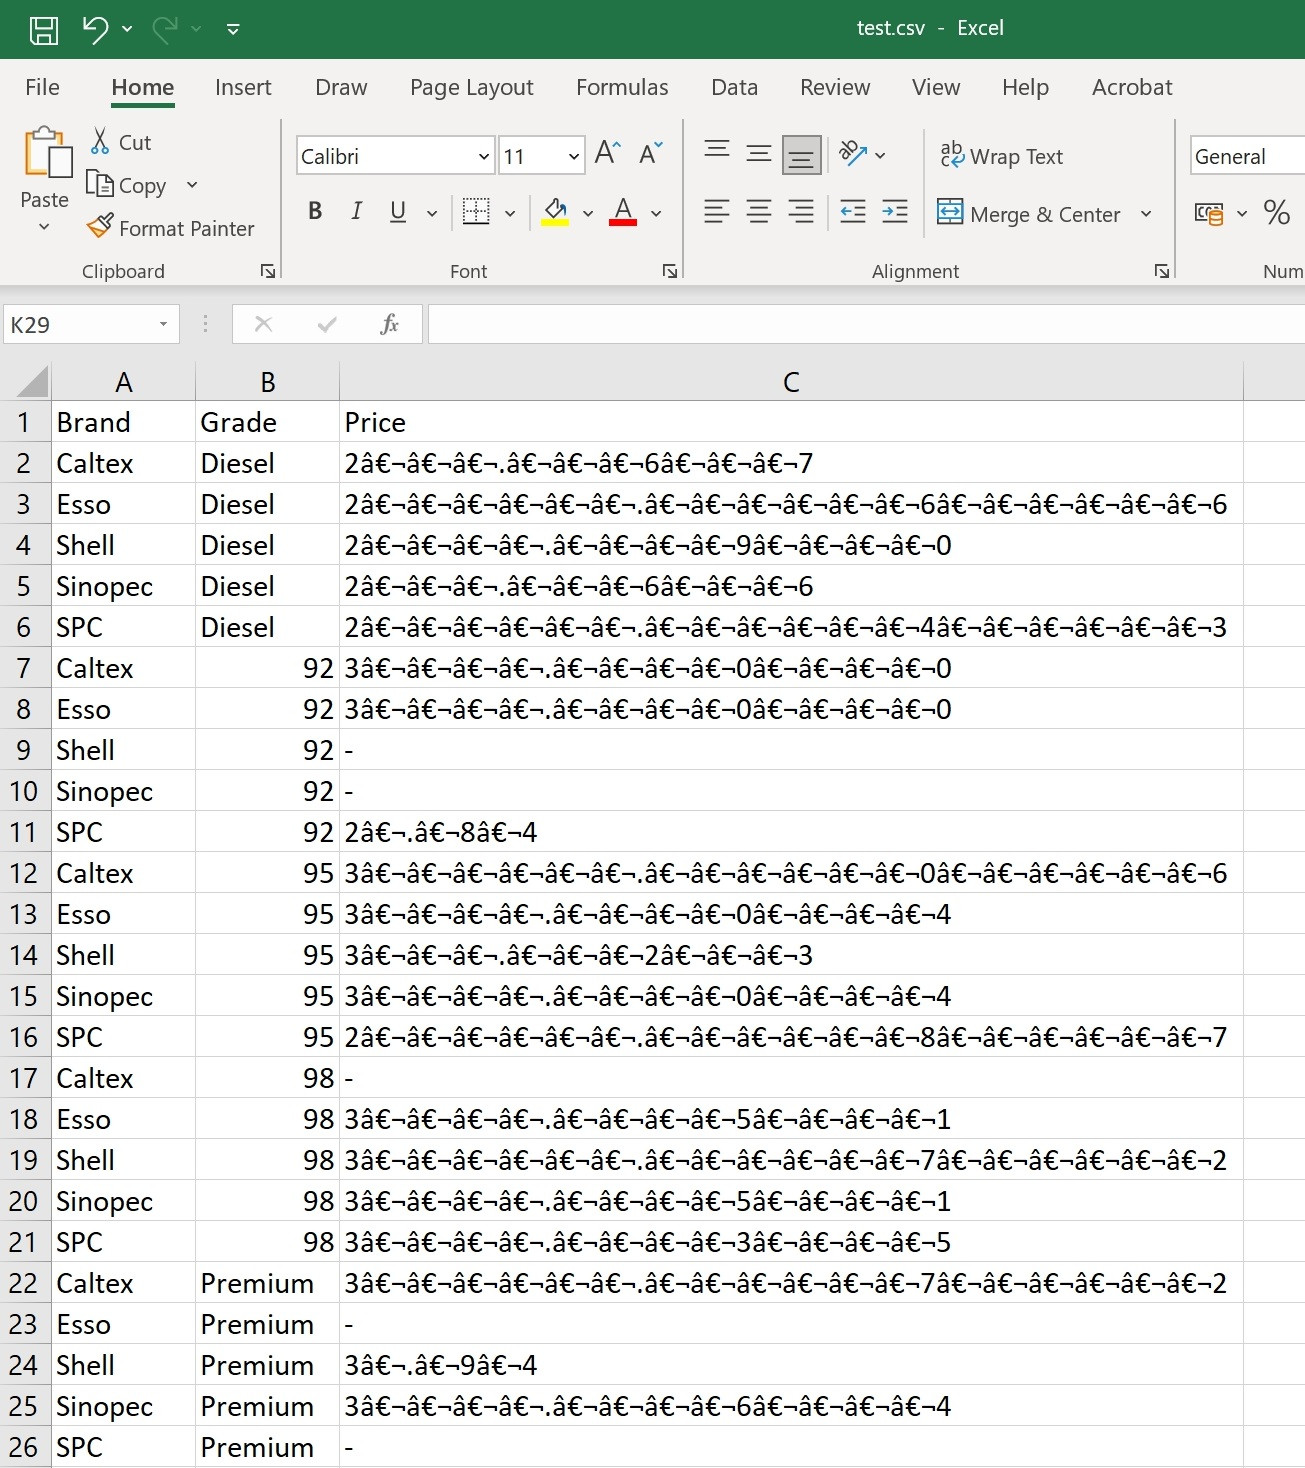Click Increase Indent icon
1305x1468 pixels.
pyautogui.click(x=895, y=211)
